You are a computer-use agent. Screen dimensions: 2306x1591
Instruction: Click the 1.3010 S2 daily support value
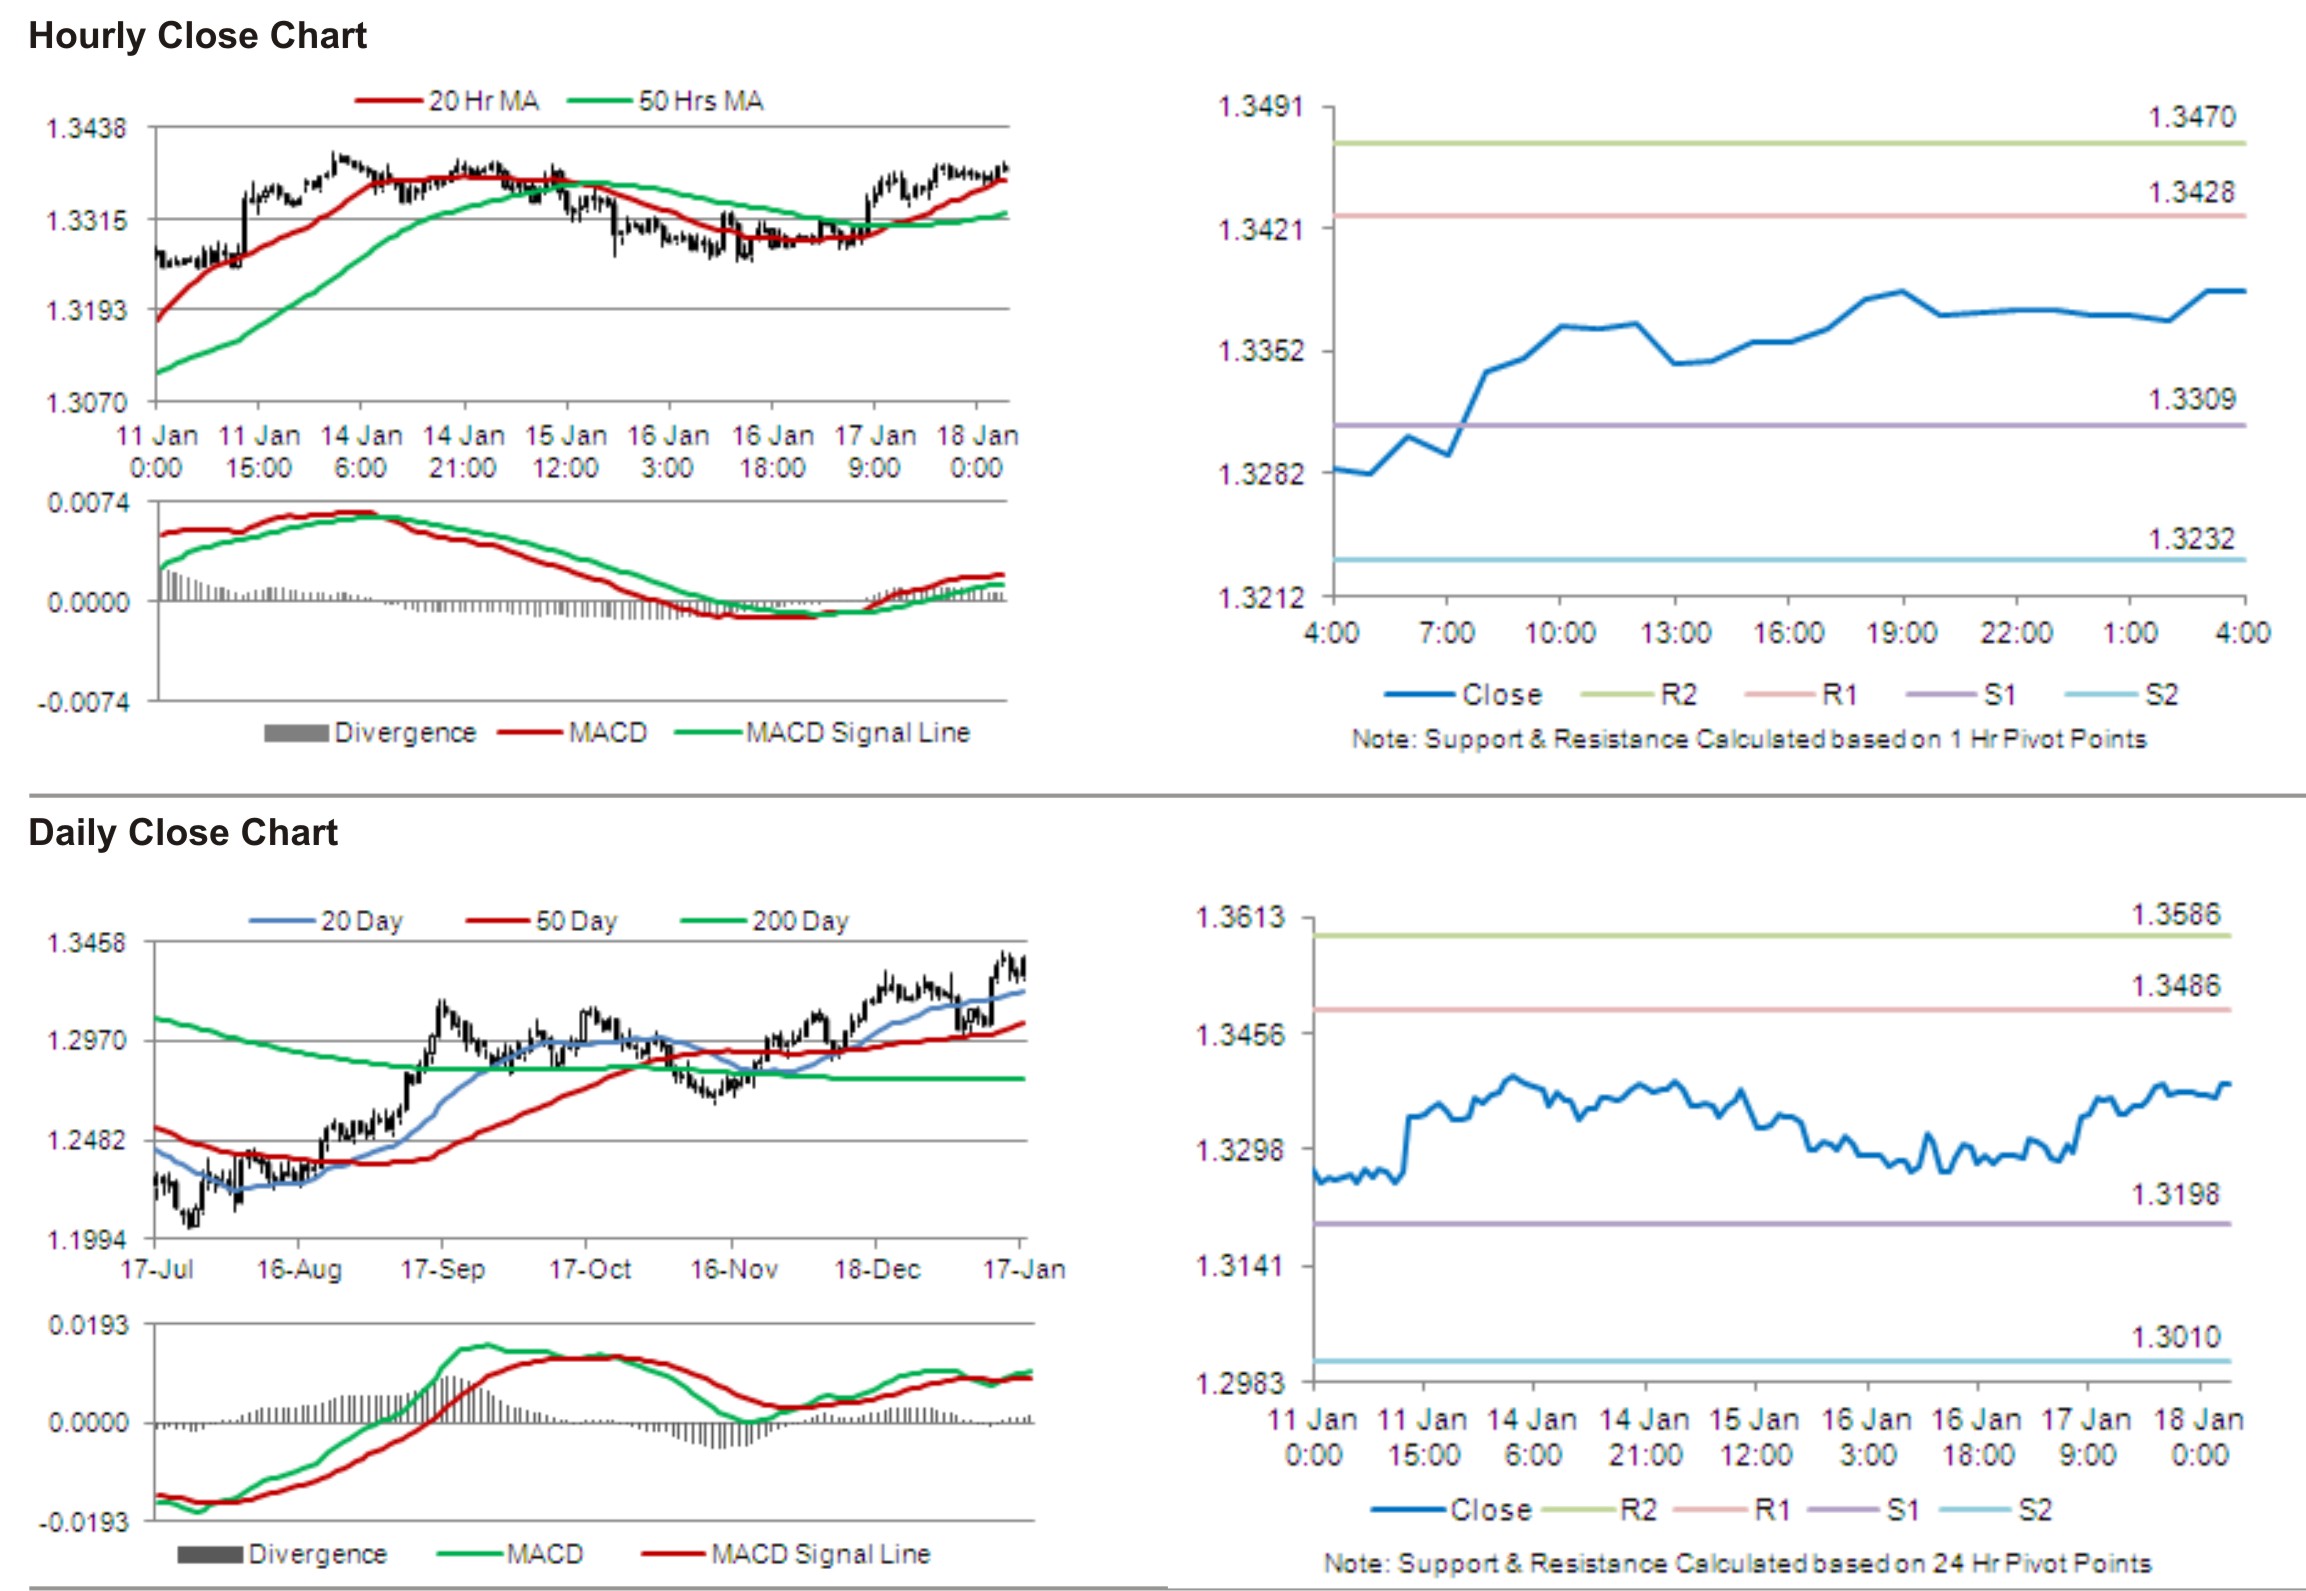coord(2176,1337)
